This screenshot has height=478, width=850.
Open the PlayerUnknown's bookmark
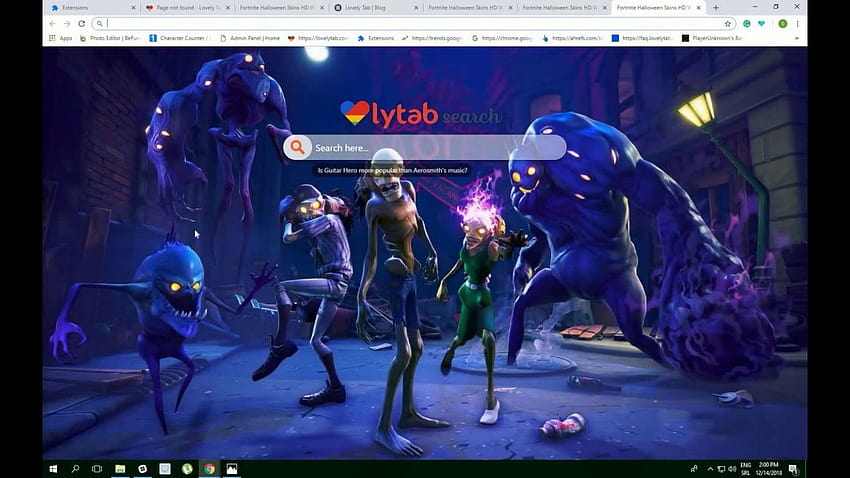point(712,38)
